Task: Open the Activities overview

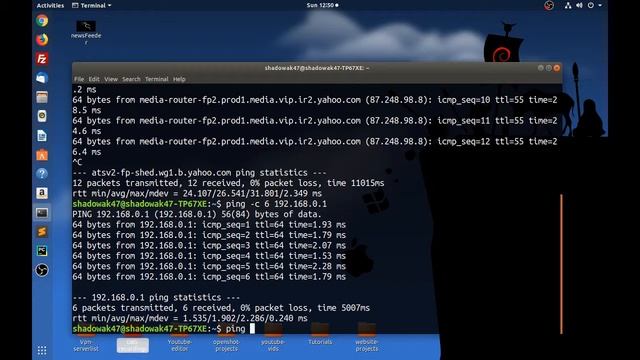Action: 50,5
